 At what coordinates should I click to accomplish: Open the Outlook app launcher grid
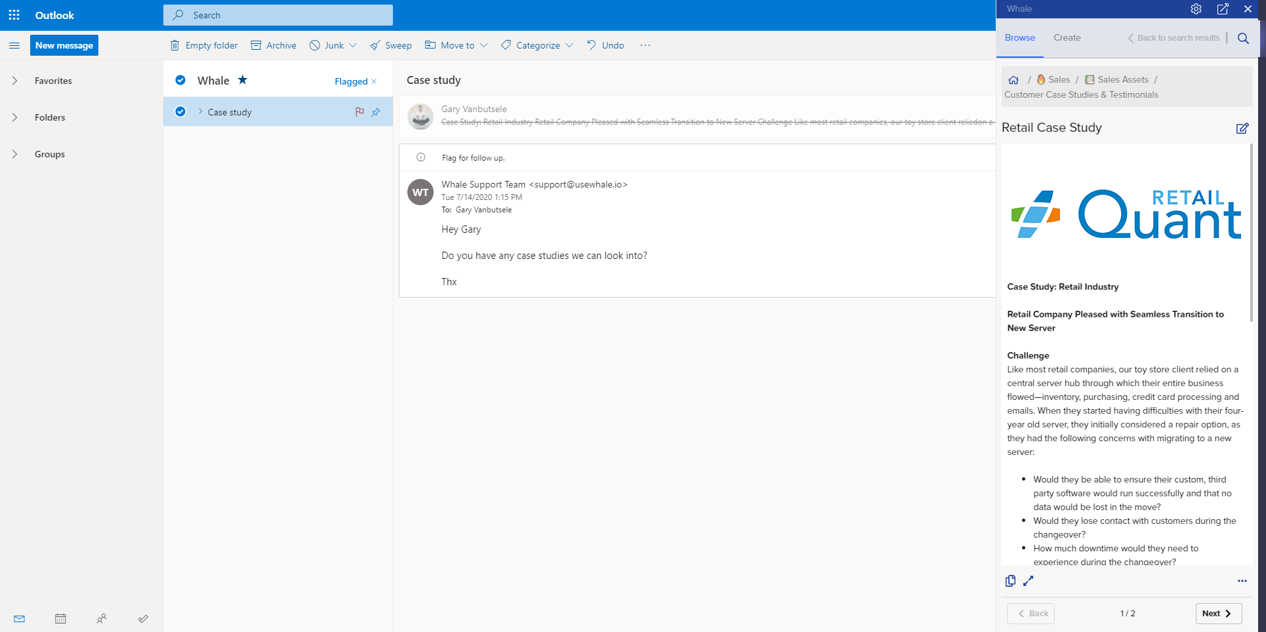point(14,15)
